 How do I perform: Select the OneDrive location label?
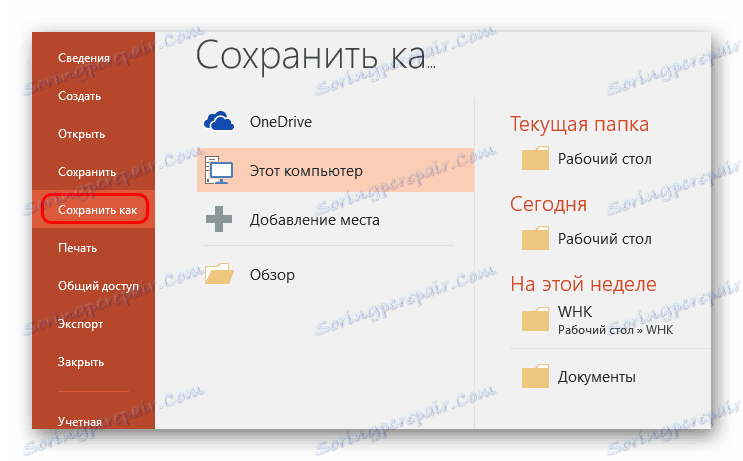click(281, 122)
